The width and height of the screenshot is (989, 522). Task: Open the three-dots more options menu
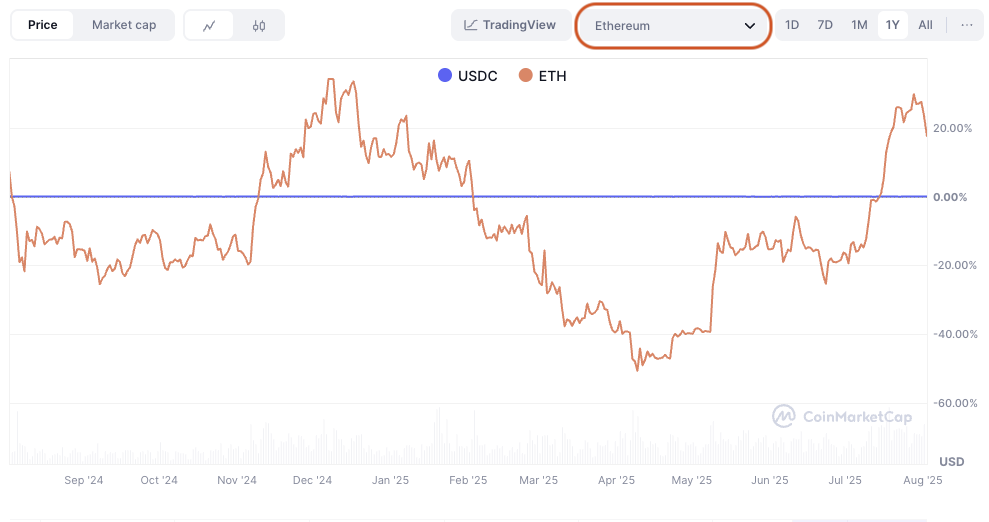coord(966,25)
